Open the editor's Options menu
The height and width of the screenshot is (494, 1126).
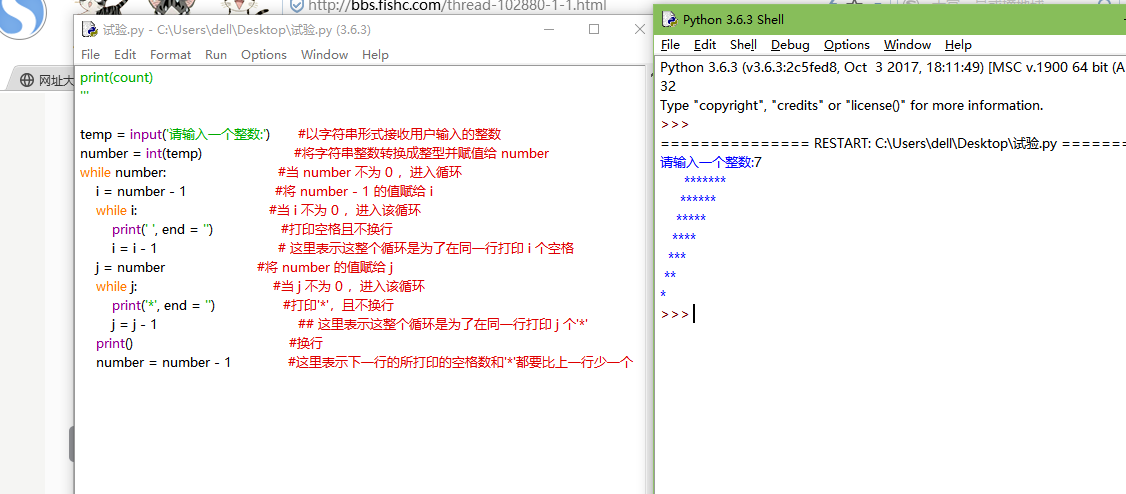(x=263, y=55)
